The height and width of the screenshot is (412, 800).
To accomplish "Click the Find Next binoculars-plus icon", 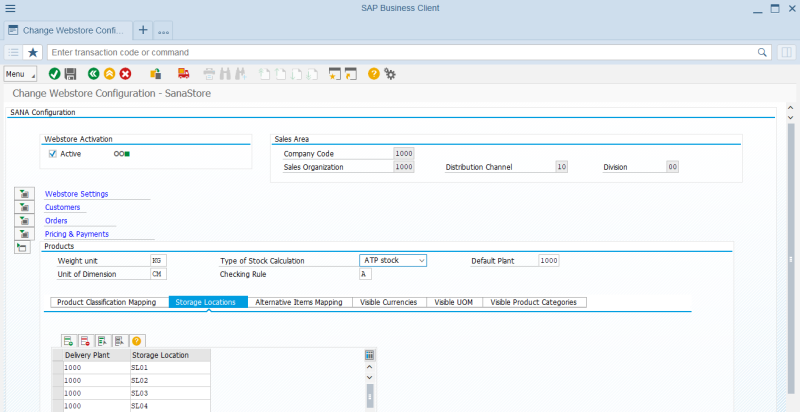I will pyautogui.click(x=241, y=74).
